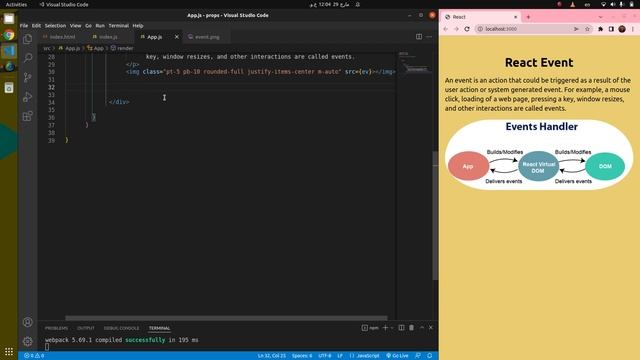Switch to the index.html editor tab

[62, 37]
